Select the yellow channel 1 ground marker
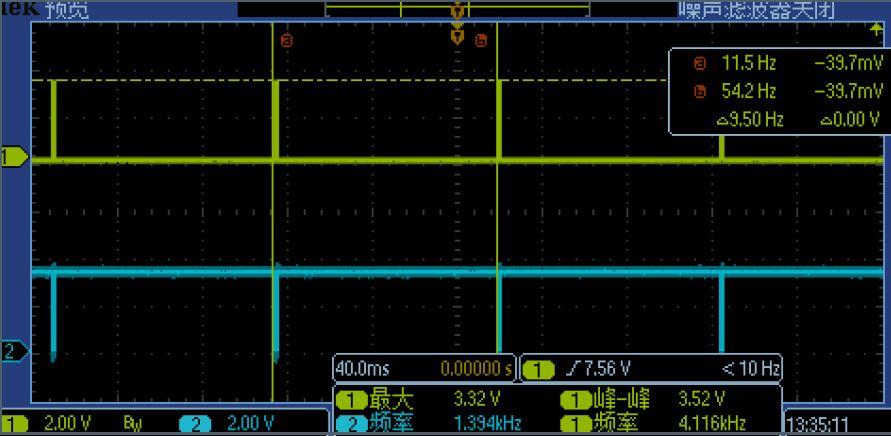The width and height of the screenshot is (891, 436). pos(14,157)
